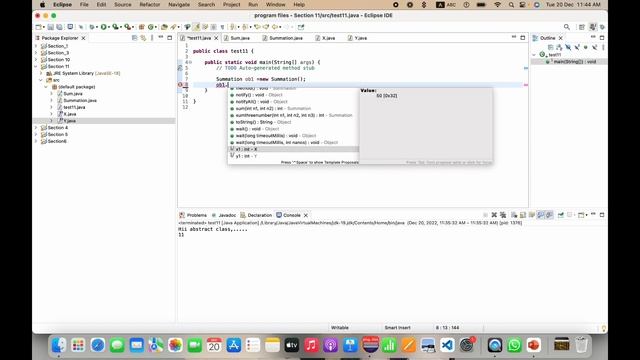Select sumthreenumber proposal in list
The width and height of the screenshot is (640, 360).
coord(293,115)
